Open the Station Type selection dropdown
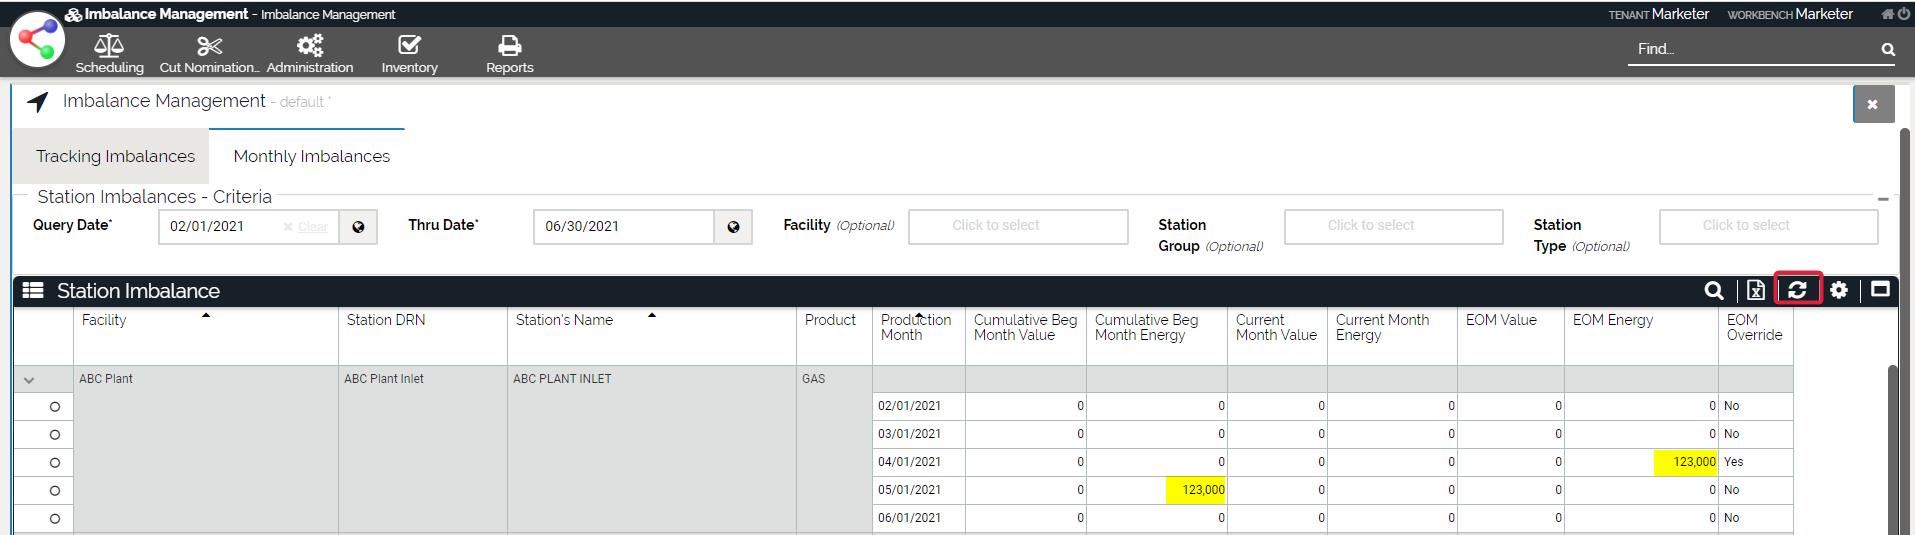Screen dimensions: 1915x535 coord(1767,226)
